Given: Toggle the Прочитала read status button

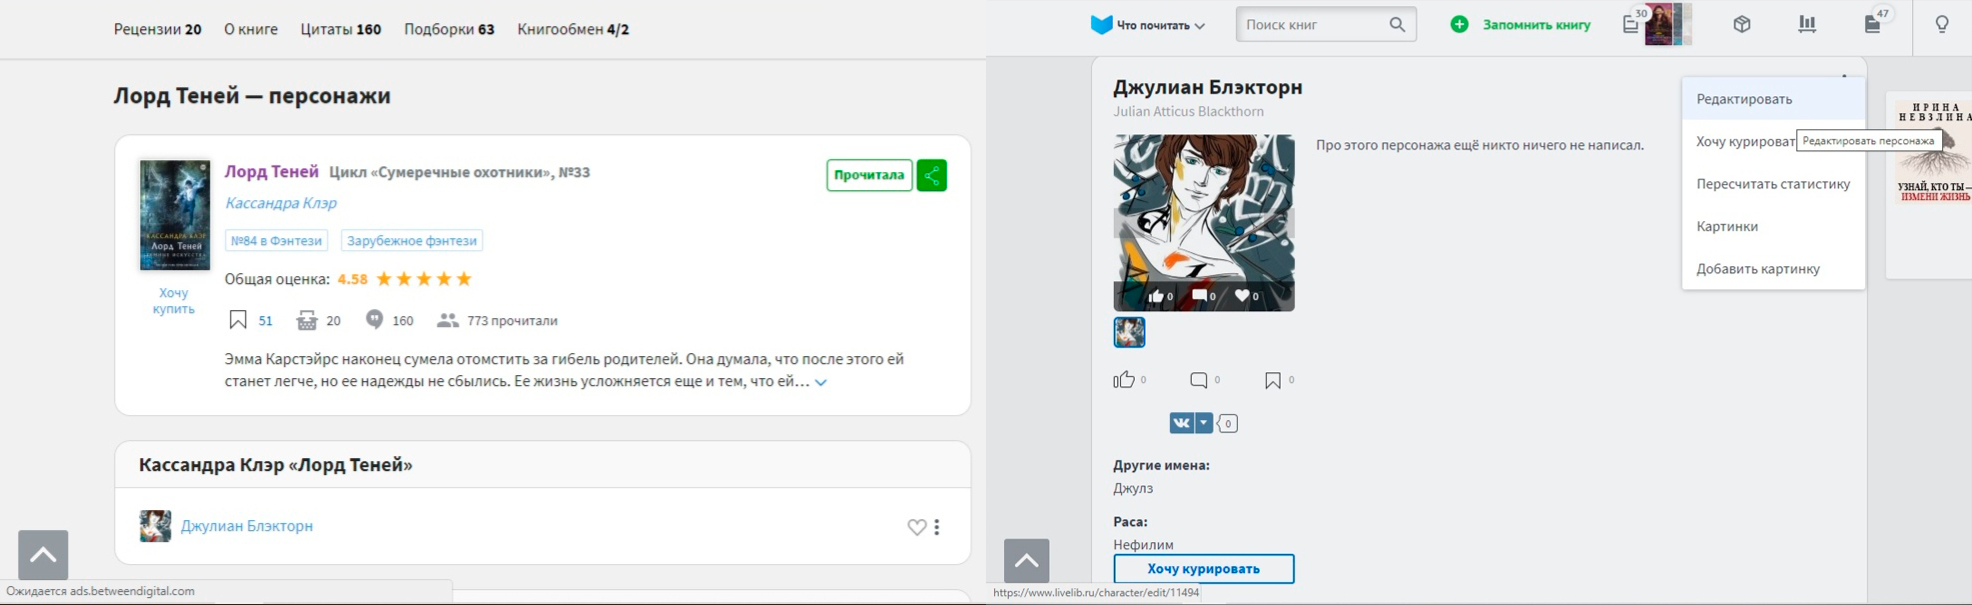Looking at the screenshot, I should tap(869, 175).
